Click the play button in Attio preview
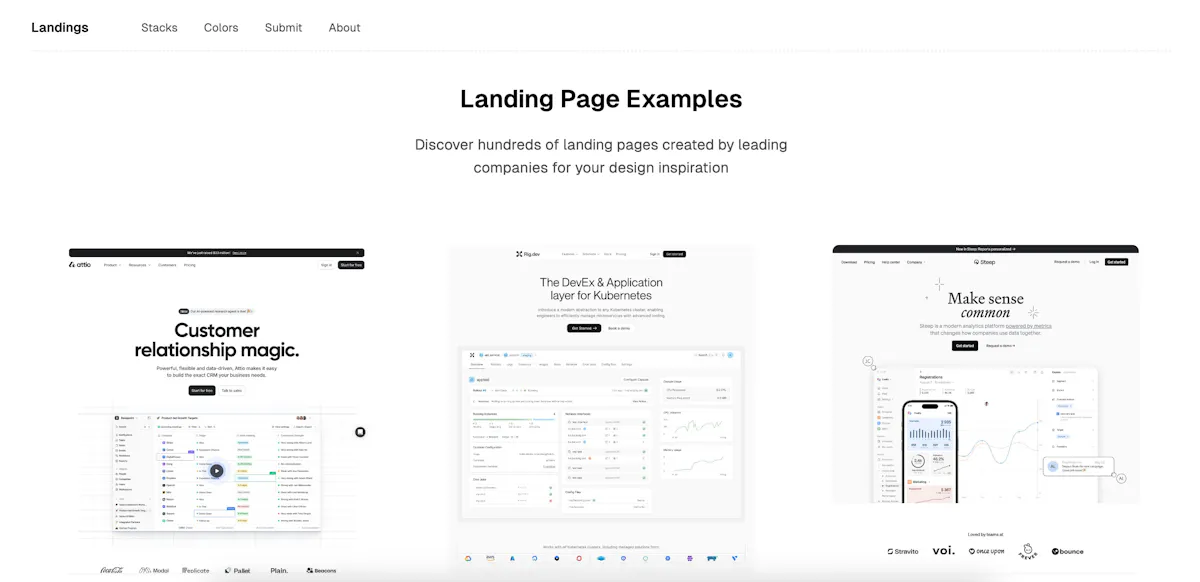The height and width of the screenshot is (582, 1200). click(216, 470)
